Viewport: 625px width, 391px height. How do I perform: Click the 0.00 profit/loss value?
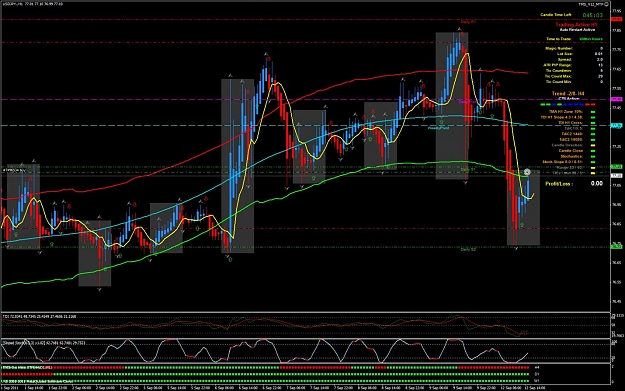pos(596,183)
